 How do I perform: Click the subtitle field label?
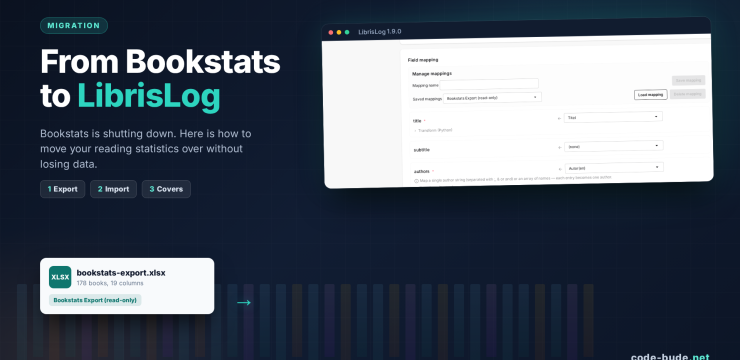(421, 150)
